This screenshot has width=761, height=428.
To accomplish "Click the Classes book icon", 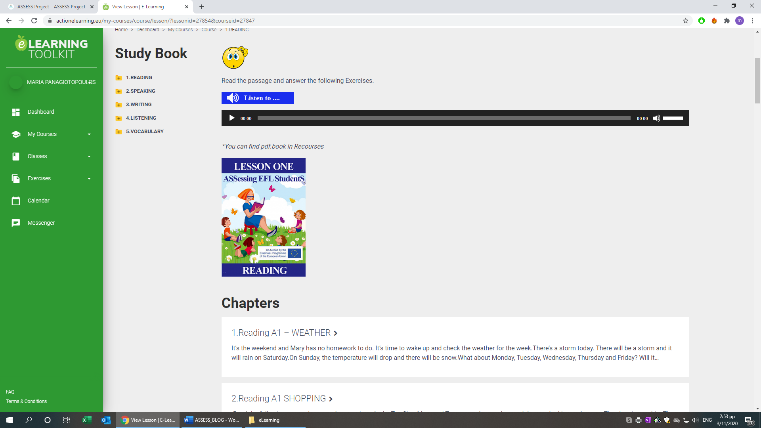I will [x=16, y=156].
